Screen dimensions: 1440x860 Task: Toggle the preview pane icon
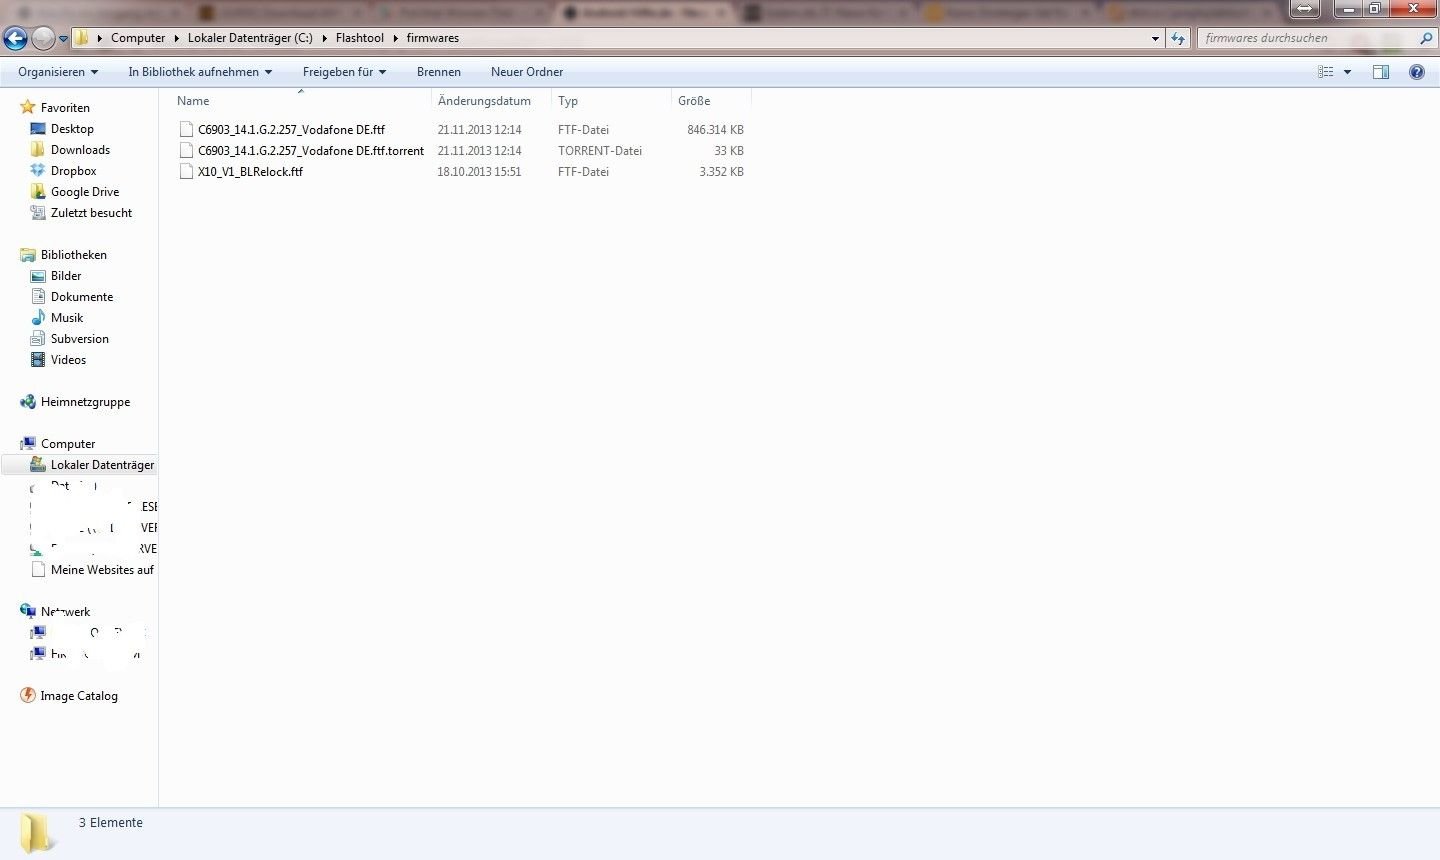point(1381,72)
